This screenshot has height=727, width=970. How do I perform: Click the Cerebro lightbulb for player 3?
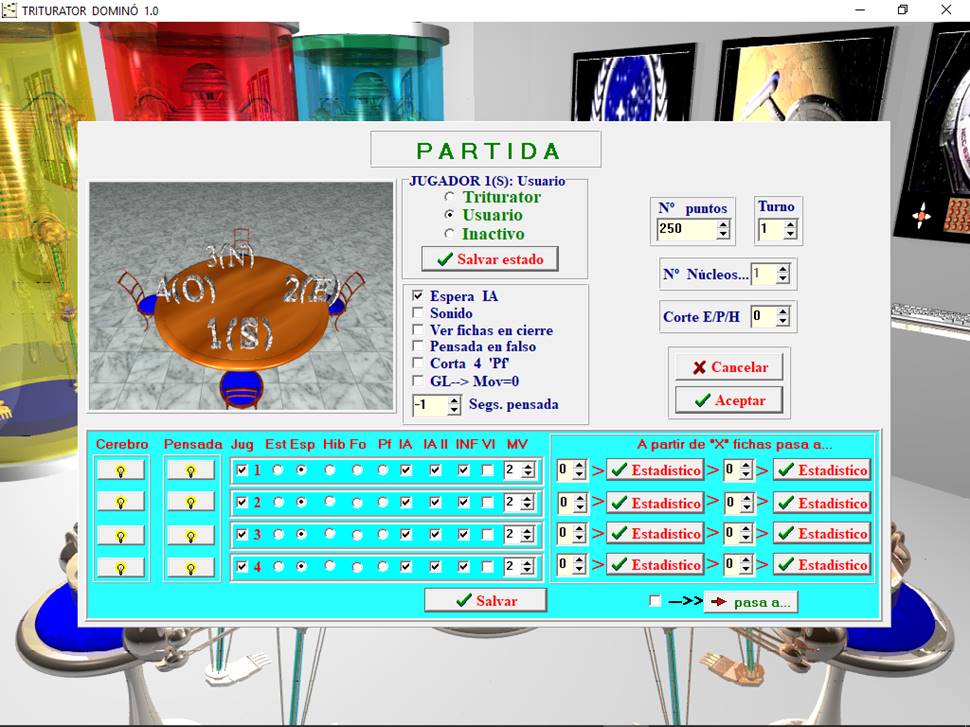coord(120,535)
